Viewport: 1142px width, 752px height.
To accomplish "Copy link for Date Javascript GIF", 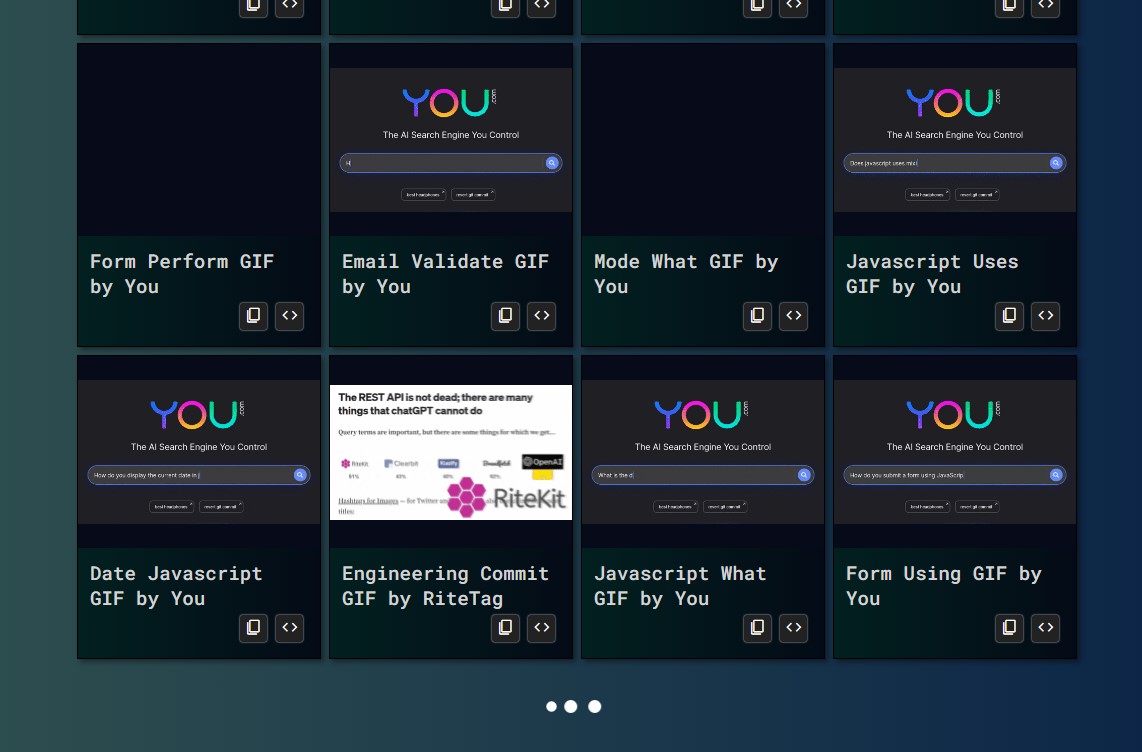I will 253,628.
